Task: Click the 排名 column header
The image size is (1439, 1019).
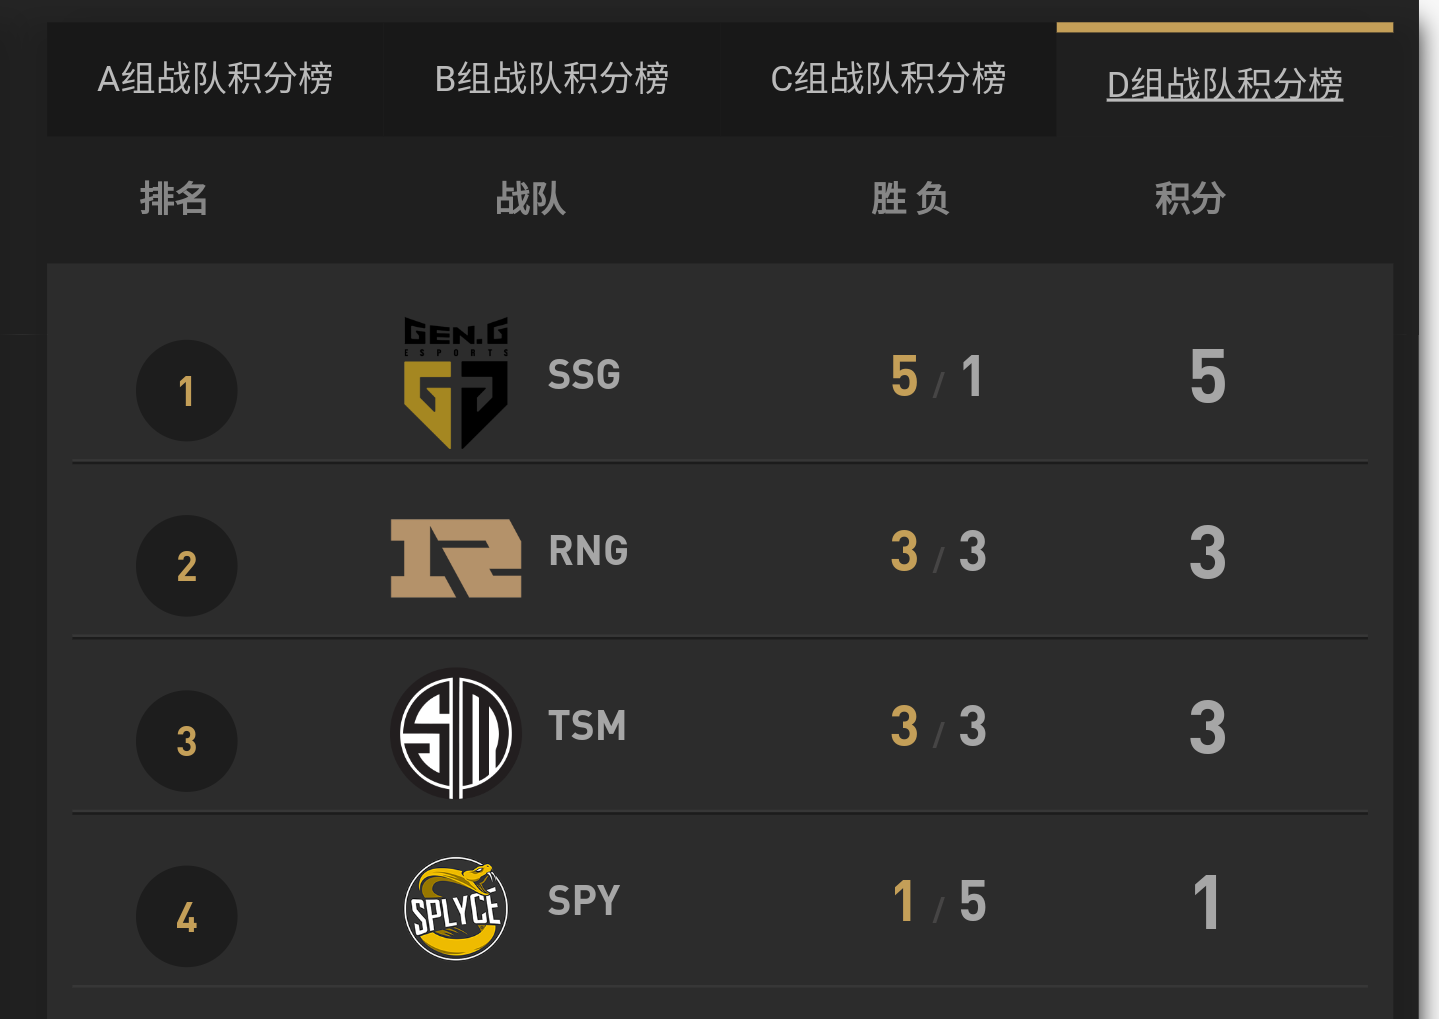Action: 174,198
